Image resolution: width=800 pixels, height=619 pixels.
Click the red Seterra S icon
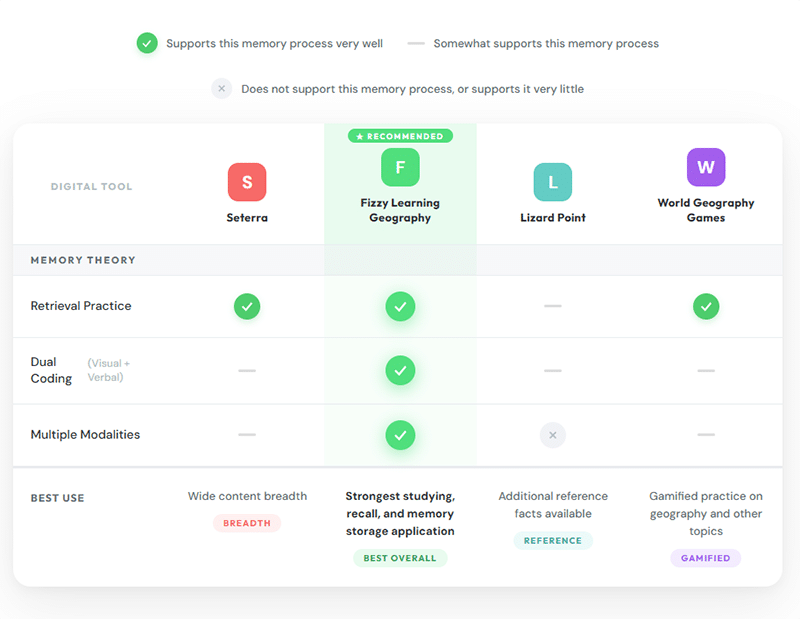pyautogui.click(x=247, y=182)
